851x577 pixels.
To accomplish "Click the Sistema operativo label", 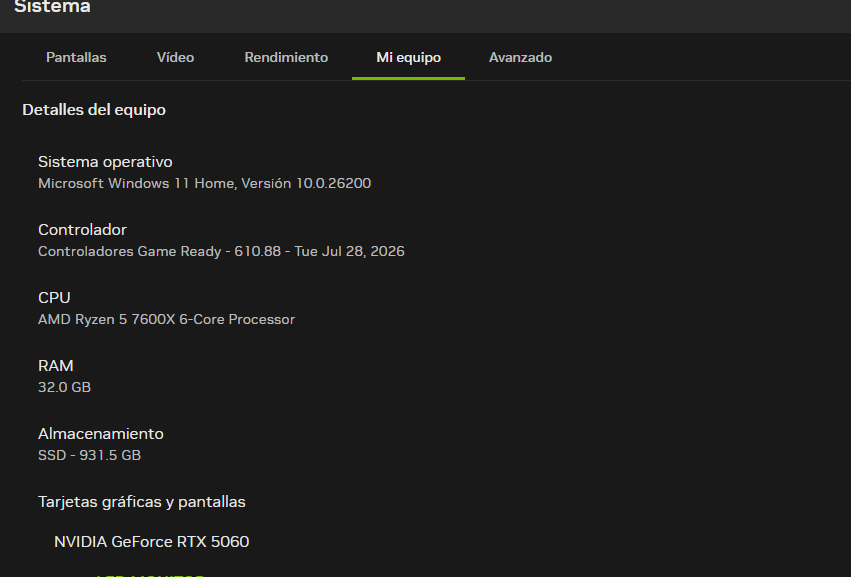I will click(x=105, y=162).
